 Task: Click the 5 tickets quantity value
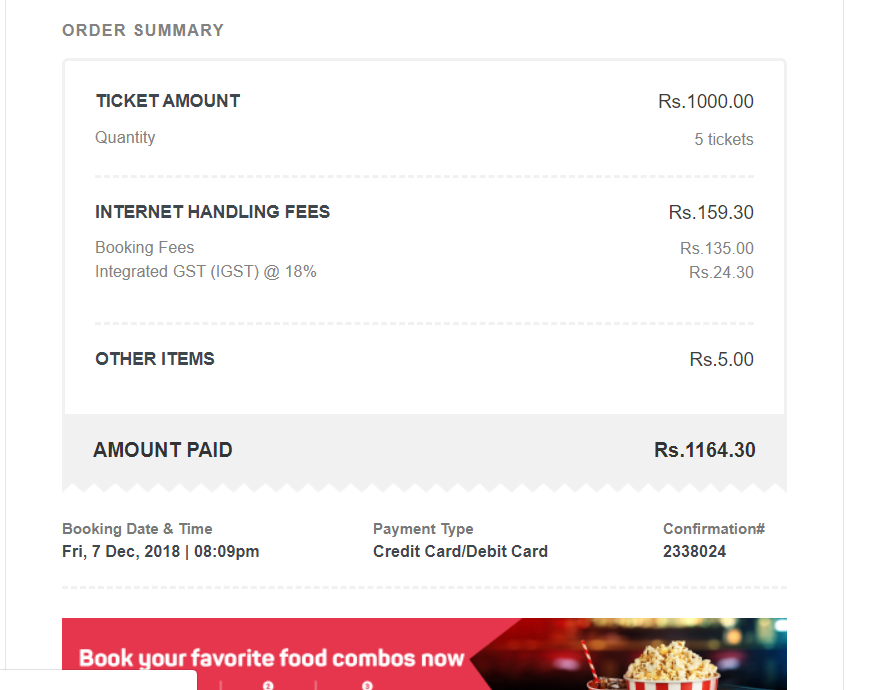724,139
